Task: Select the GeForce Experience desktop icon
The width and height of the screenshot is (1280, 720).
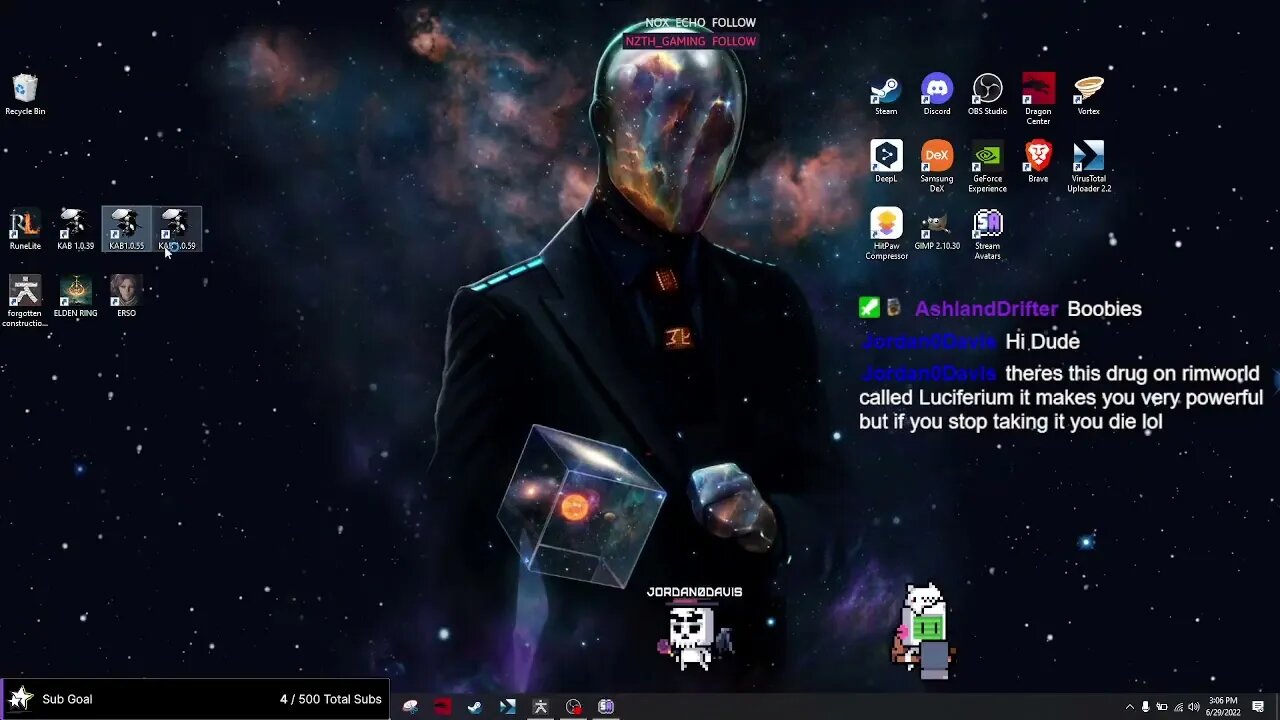Action: [x=987, y=166]
